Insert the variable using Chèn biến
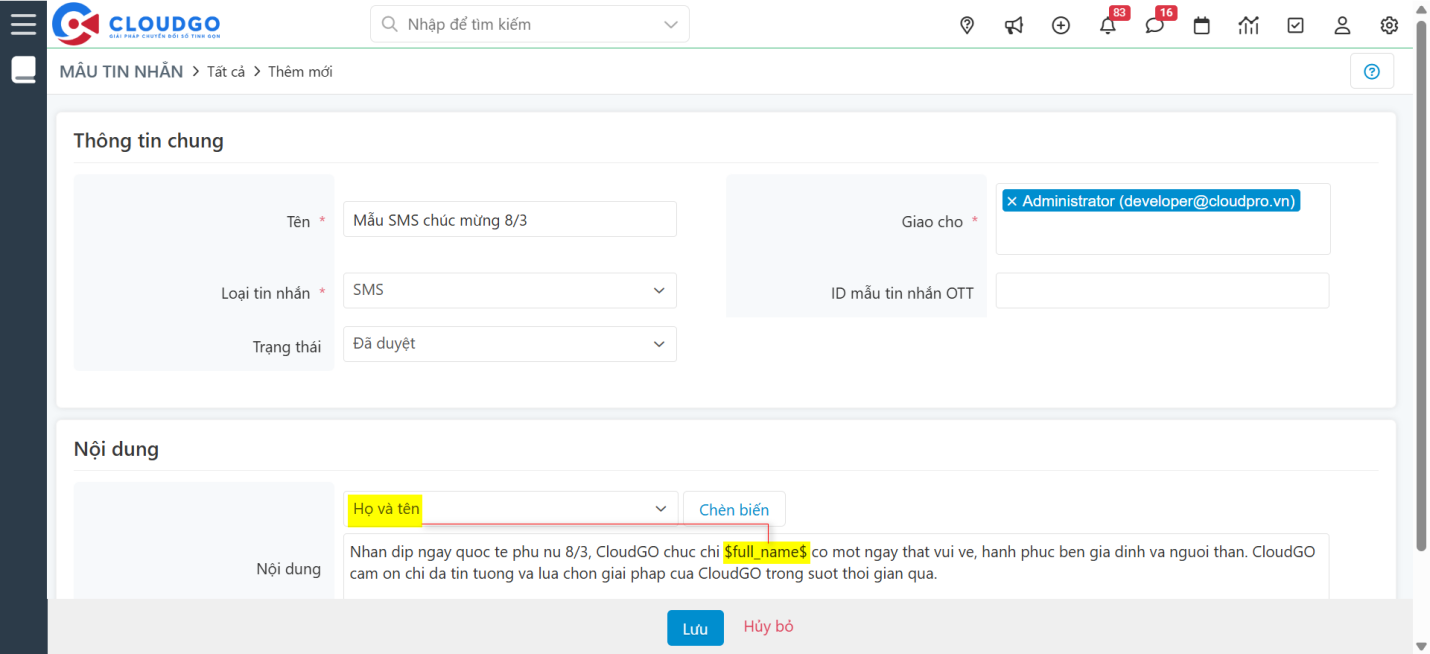 pos(733,508)
